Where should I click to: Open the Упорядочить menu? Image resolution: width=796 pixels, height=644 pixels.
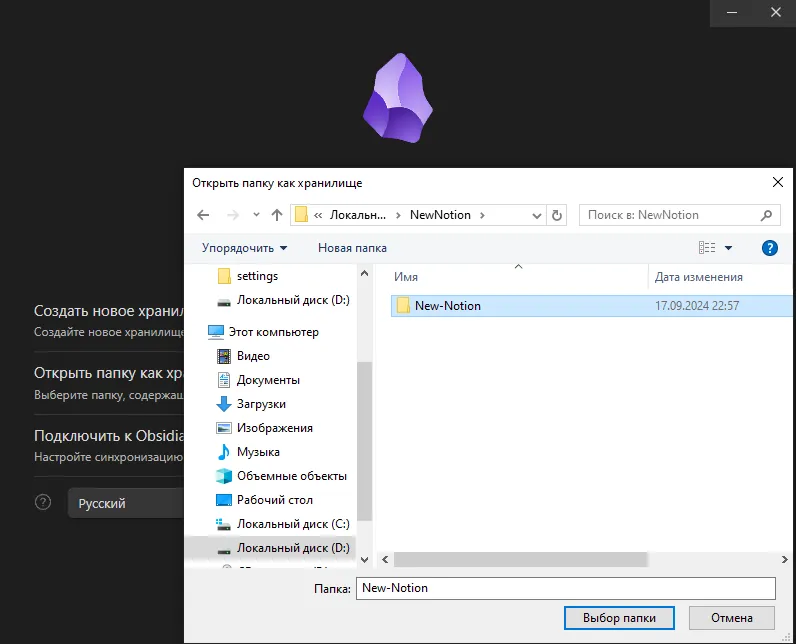pos(245,248)
